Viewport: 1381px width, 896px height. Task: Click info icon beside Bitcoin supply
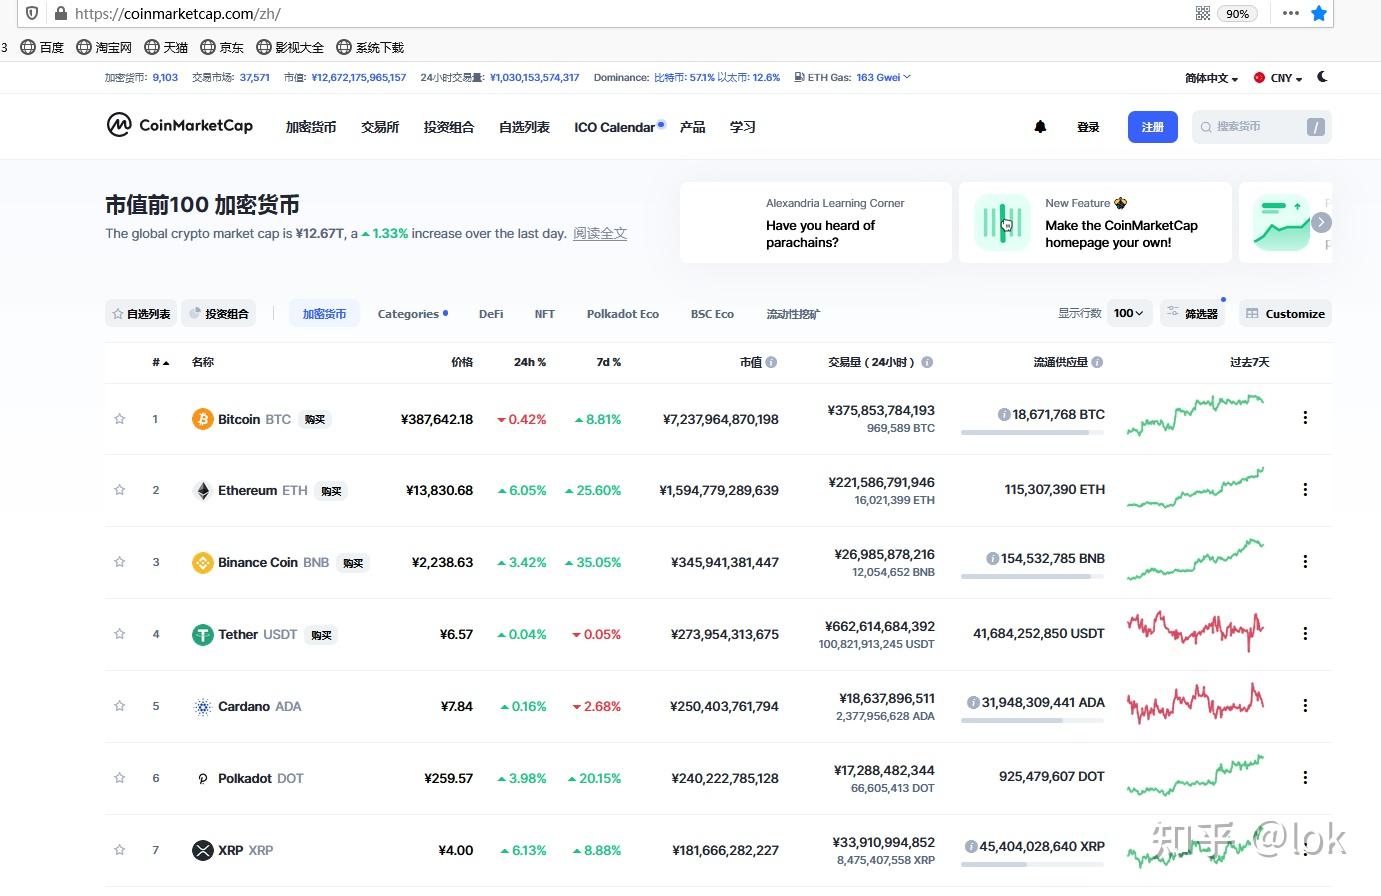[x=1004, y=414]
